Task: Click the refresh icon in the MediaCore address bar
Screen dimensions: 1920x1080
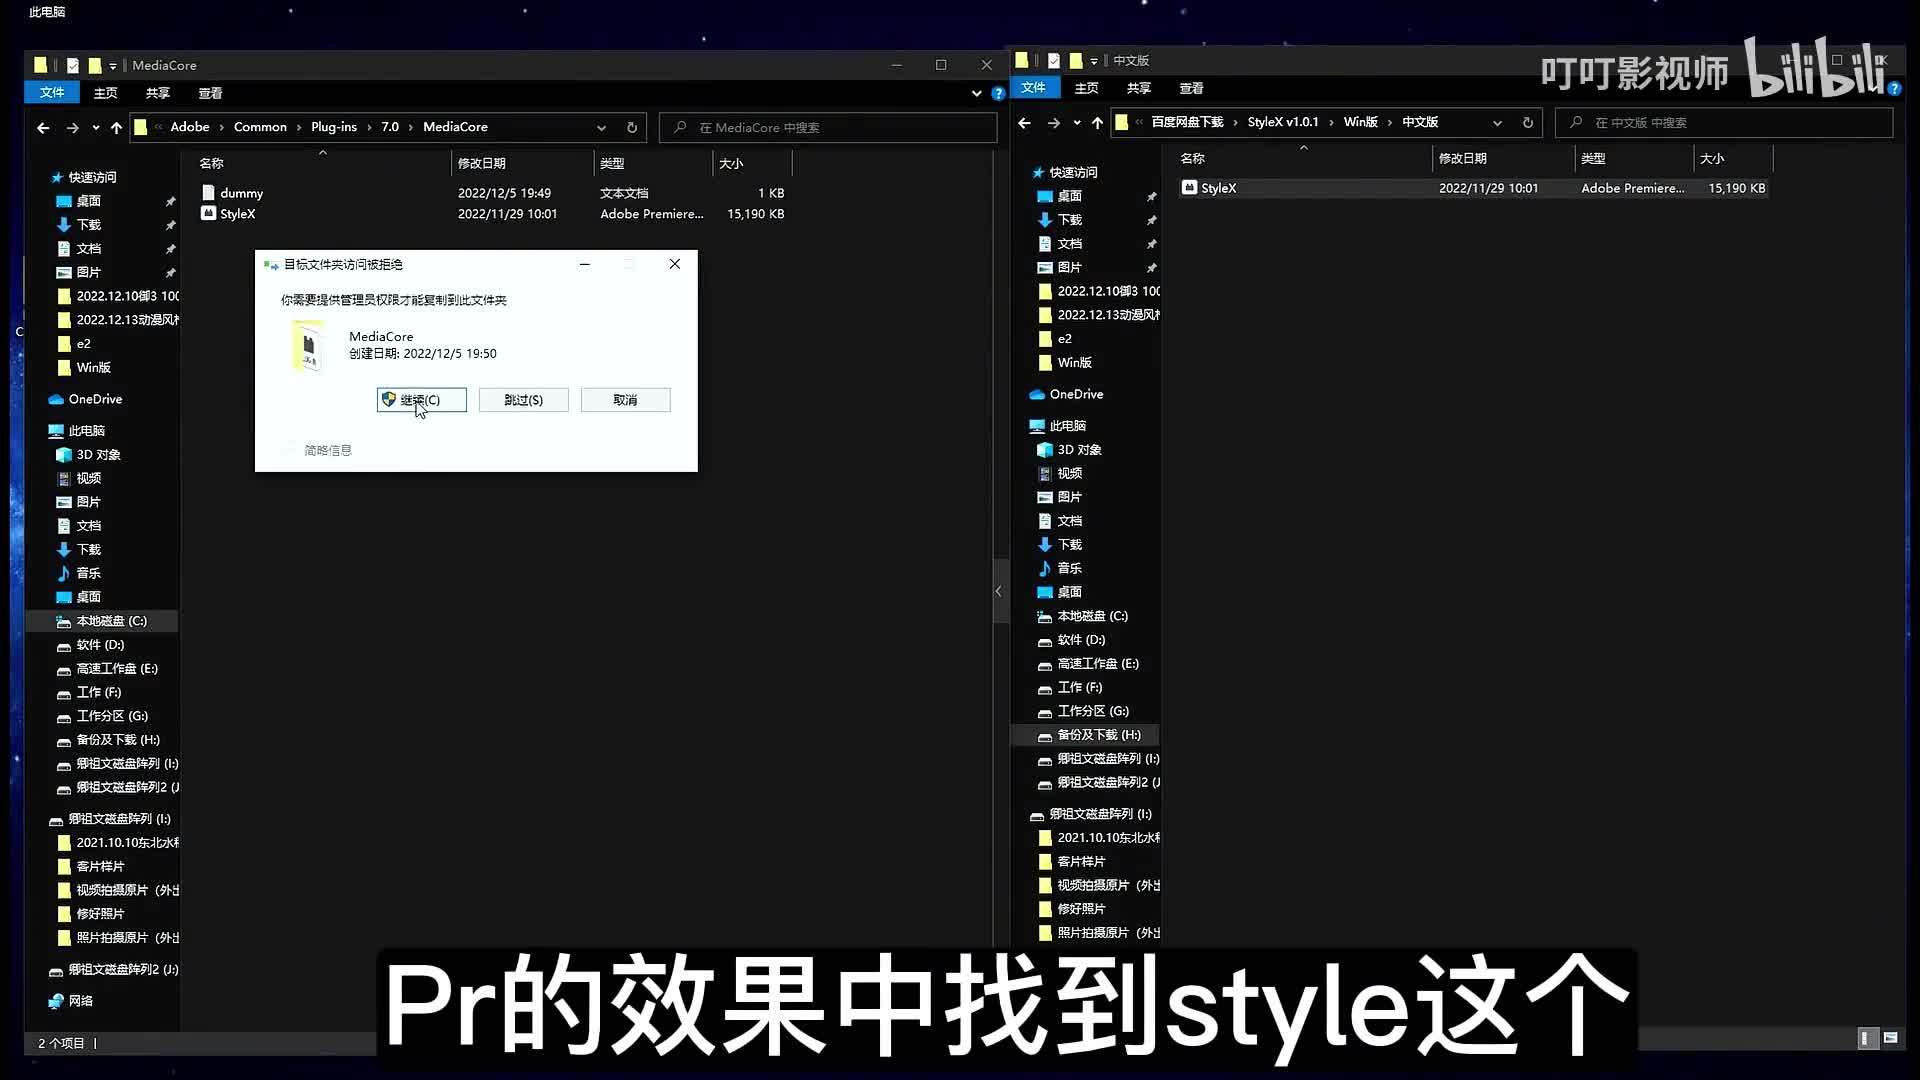Action: (x=632, y=127)
